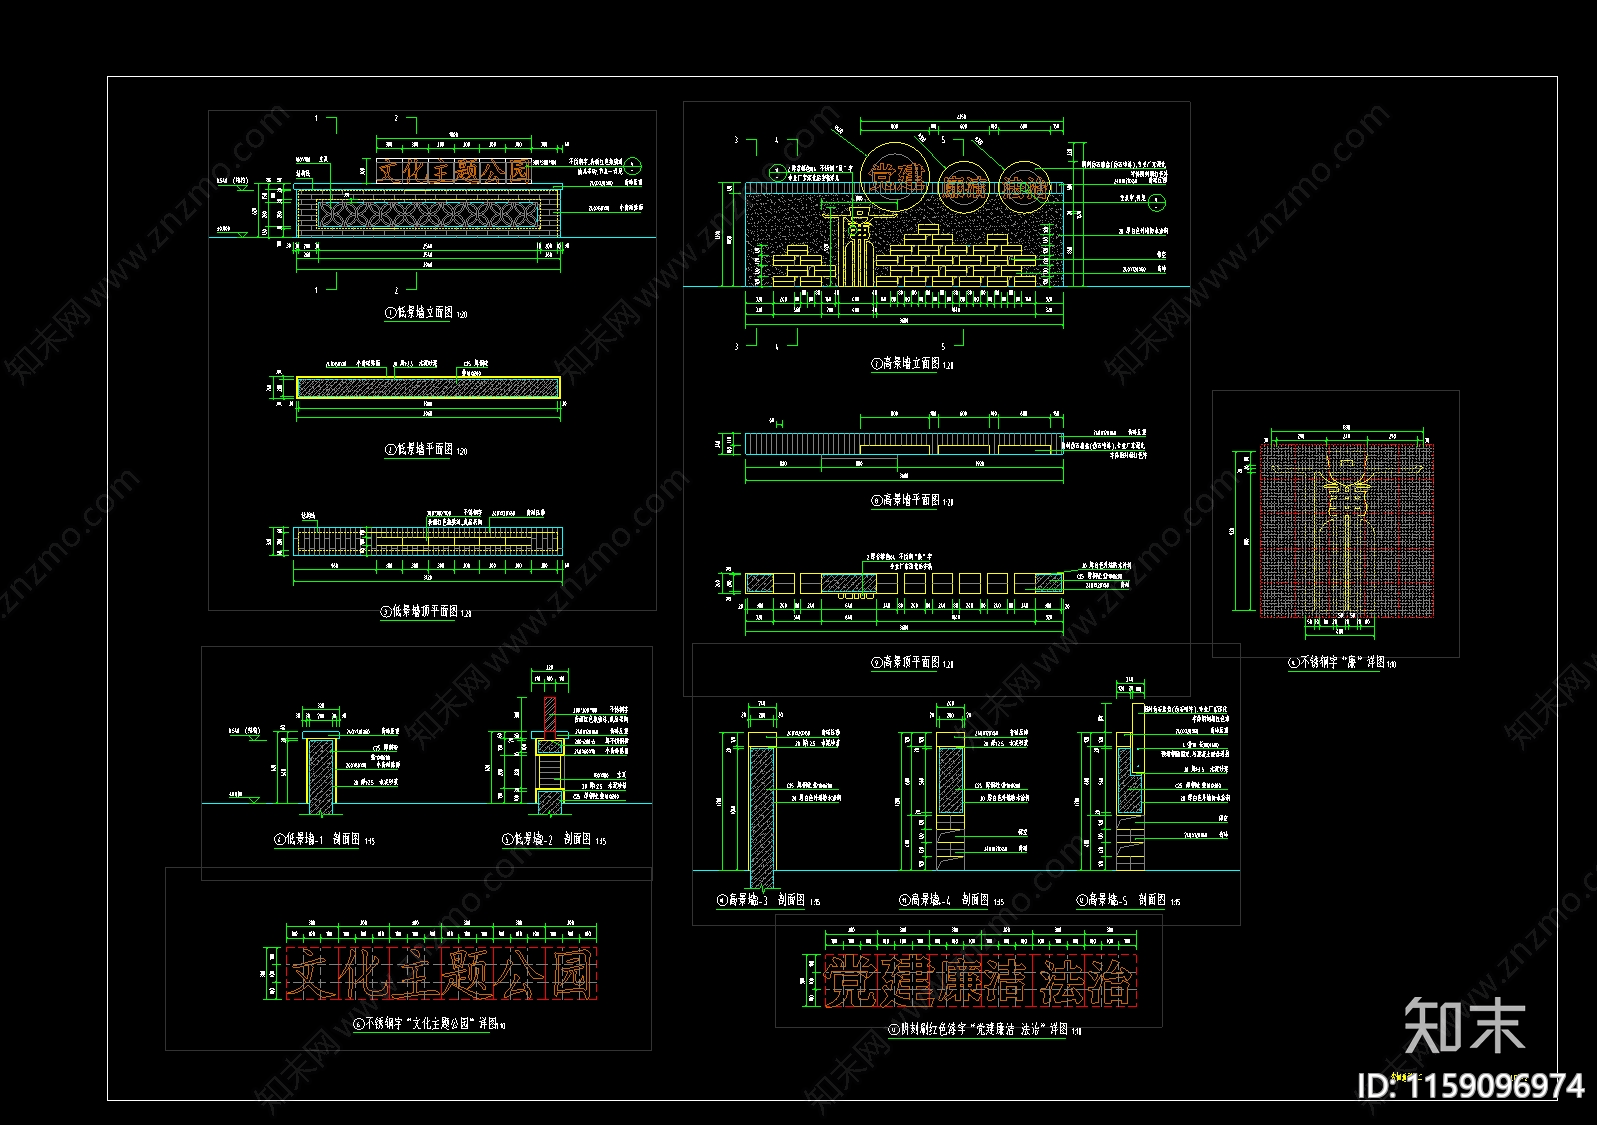
Task: Click the '高景墙-5 剖面图' title
Action: point(1128,901)
